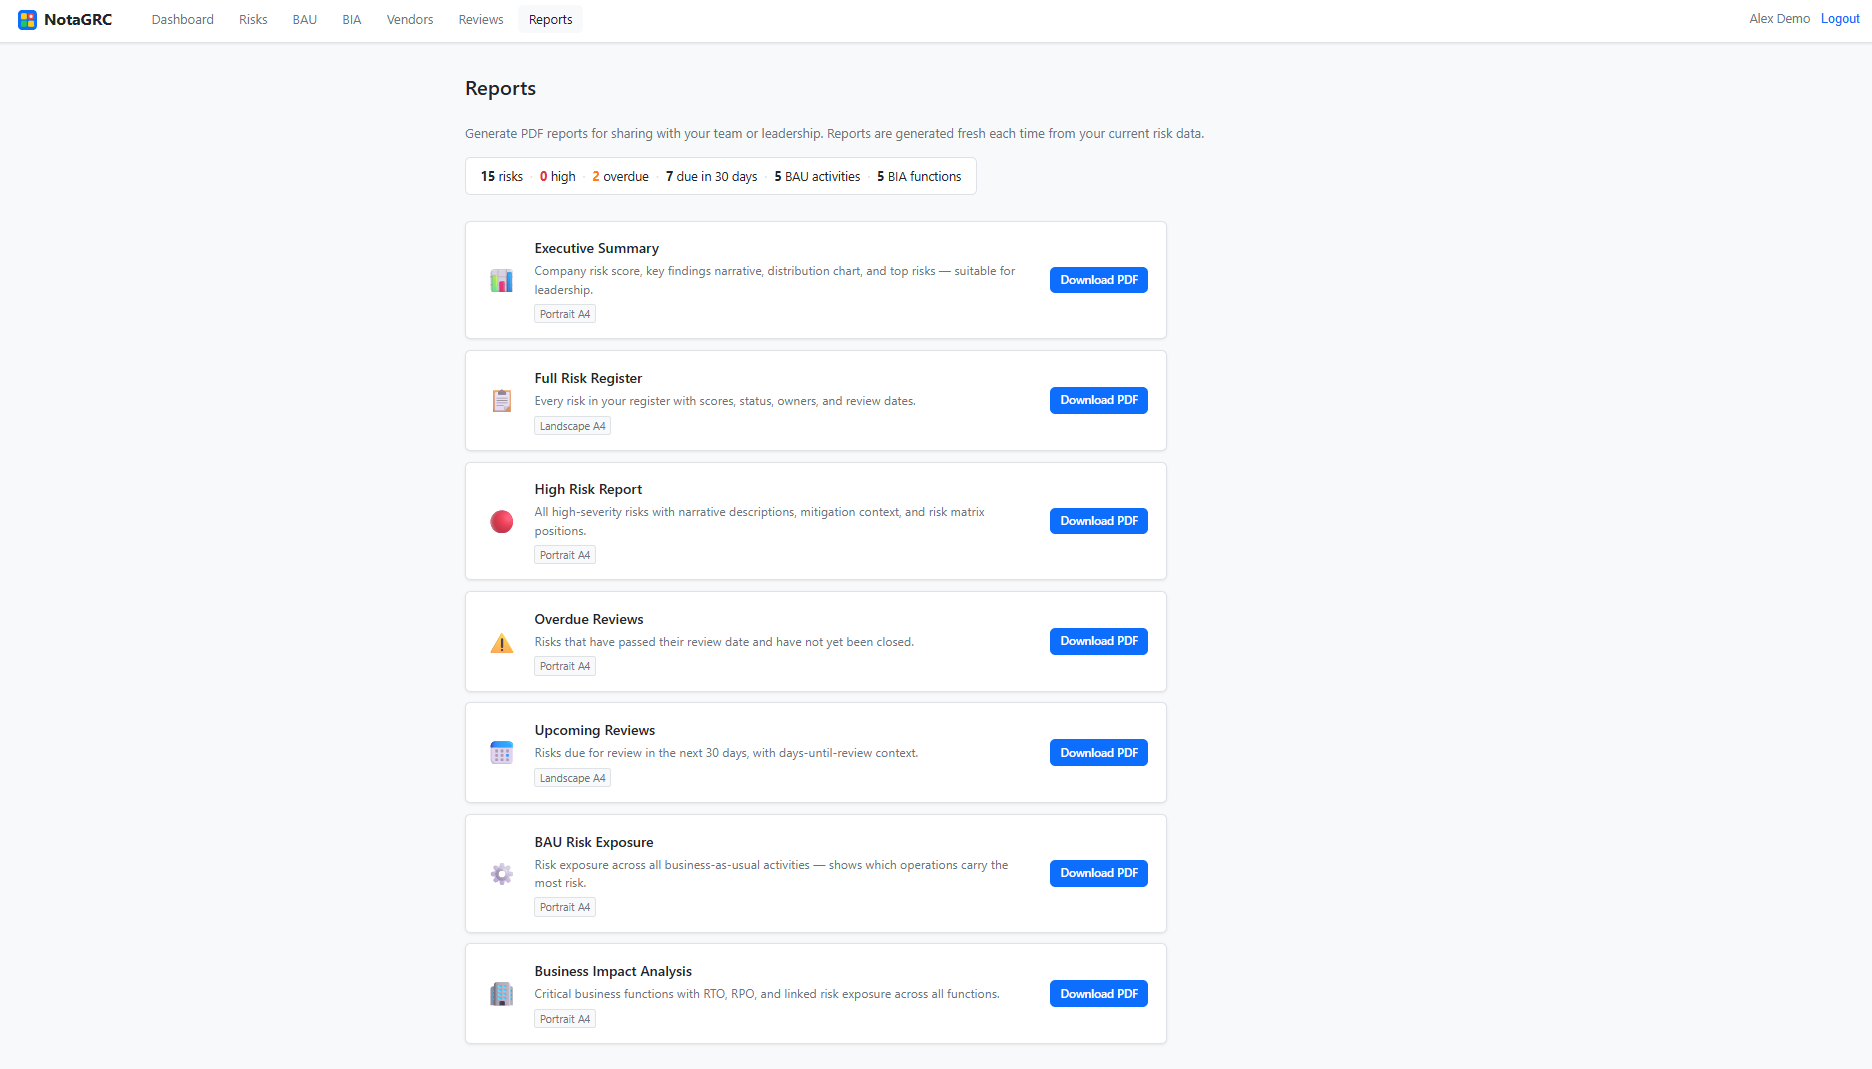Screen dimensions: 1872x1069
Task: Click the Logout link
Action: click(x=1840, y=19)
